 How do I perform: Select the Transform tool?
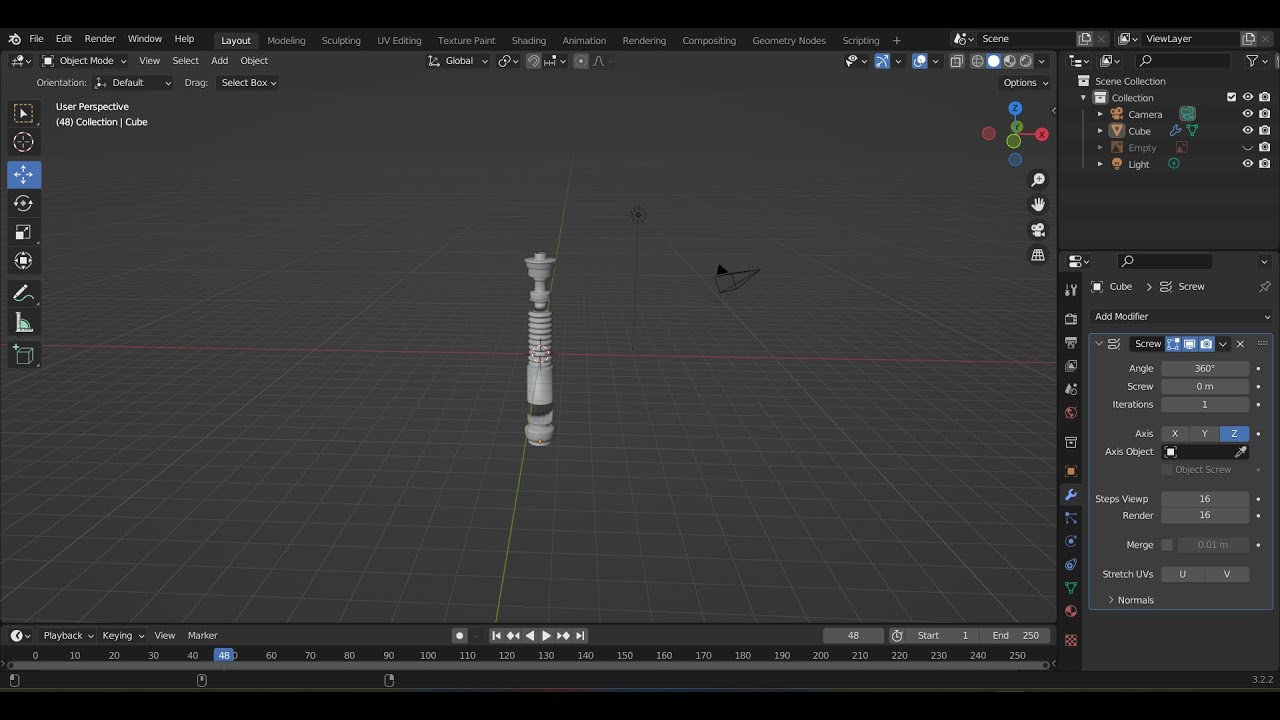24,261
